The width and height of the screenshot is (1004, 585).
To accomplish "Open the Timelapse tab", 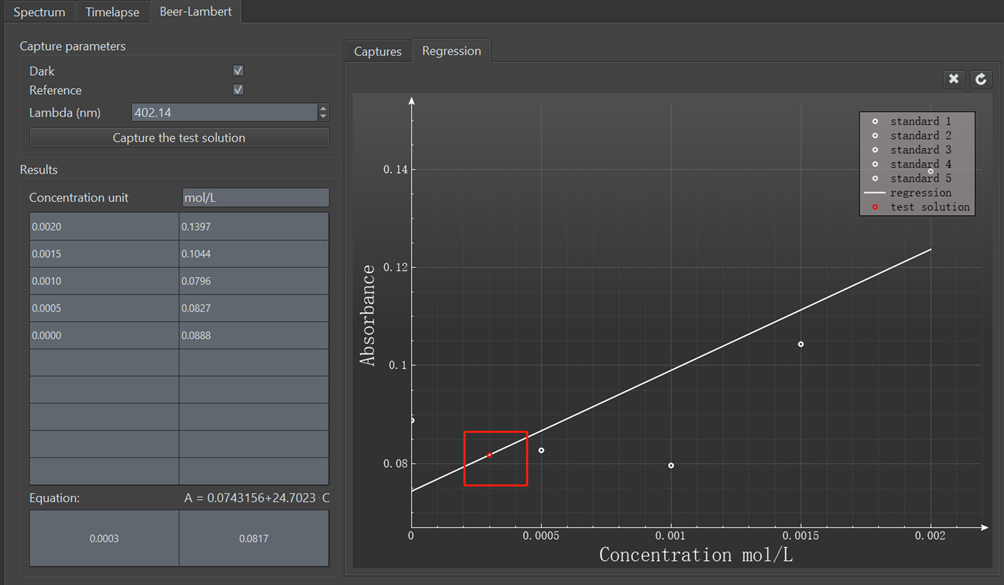I will [112, 12].
